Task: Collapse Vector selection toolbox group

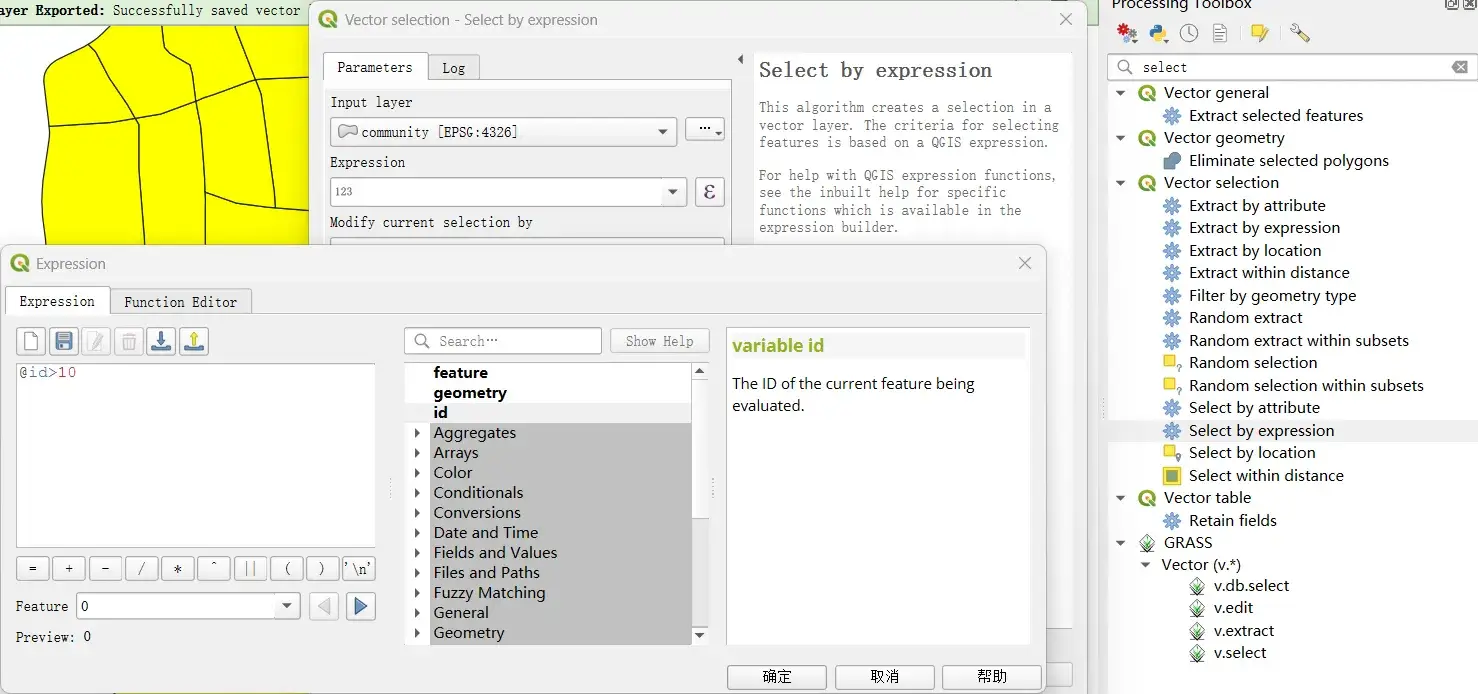Action: 1121,183
